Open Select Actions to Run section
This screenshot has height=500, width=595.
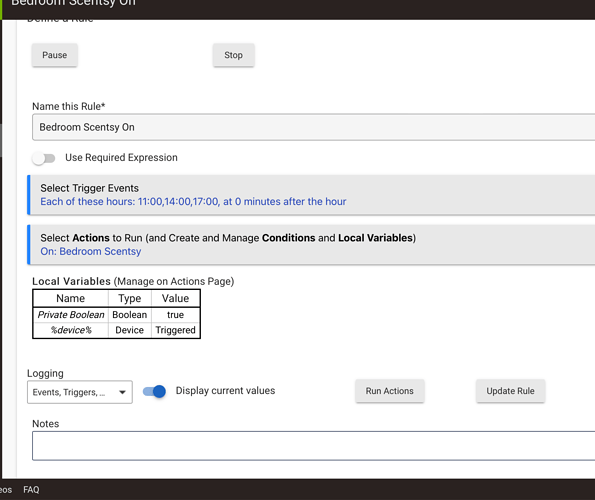click(311, 245)
